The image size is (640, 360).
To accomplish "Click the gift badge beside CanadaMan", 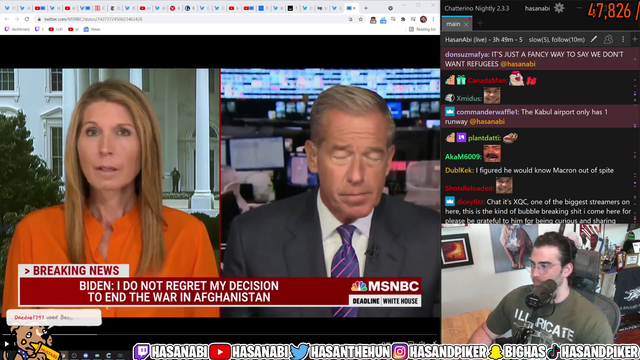I will pyautogui.click(x=461, y=80).
